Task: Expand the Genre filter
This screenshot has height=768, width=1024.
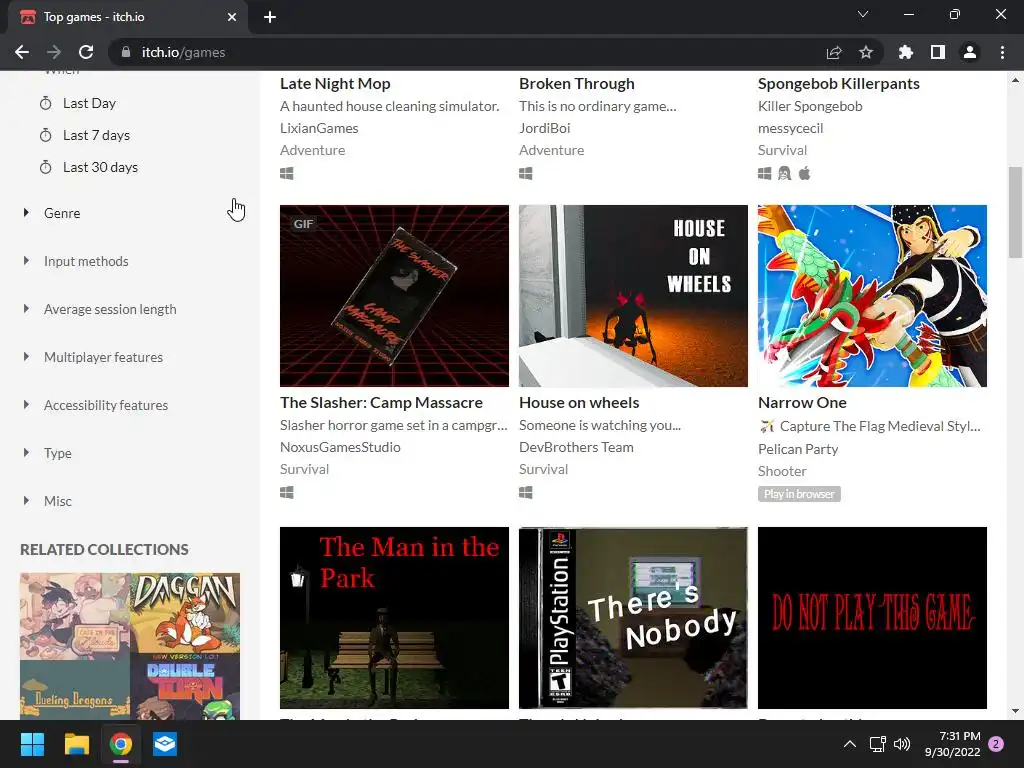Action: pos(62,213)
